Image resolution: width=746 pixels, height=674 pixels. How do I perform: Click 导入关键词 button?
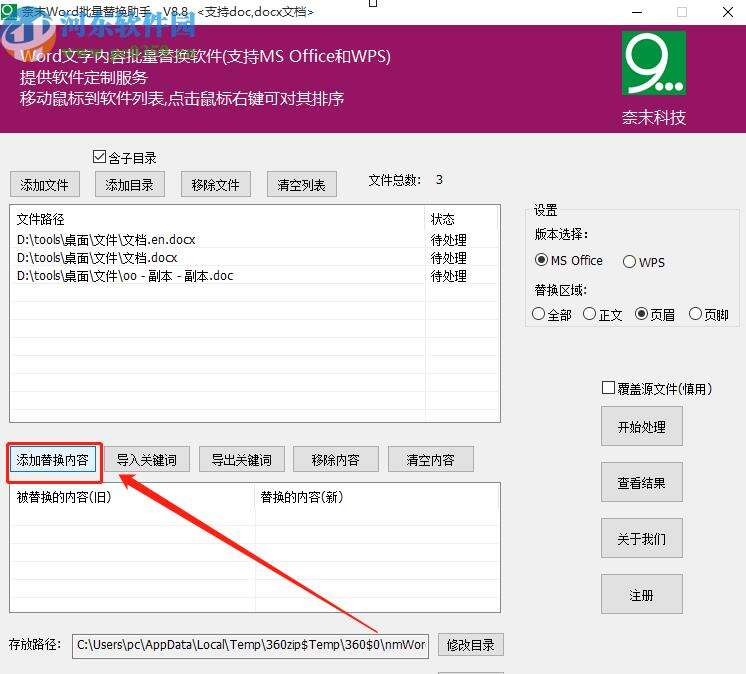147,459
